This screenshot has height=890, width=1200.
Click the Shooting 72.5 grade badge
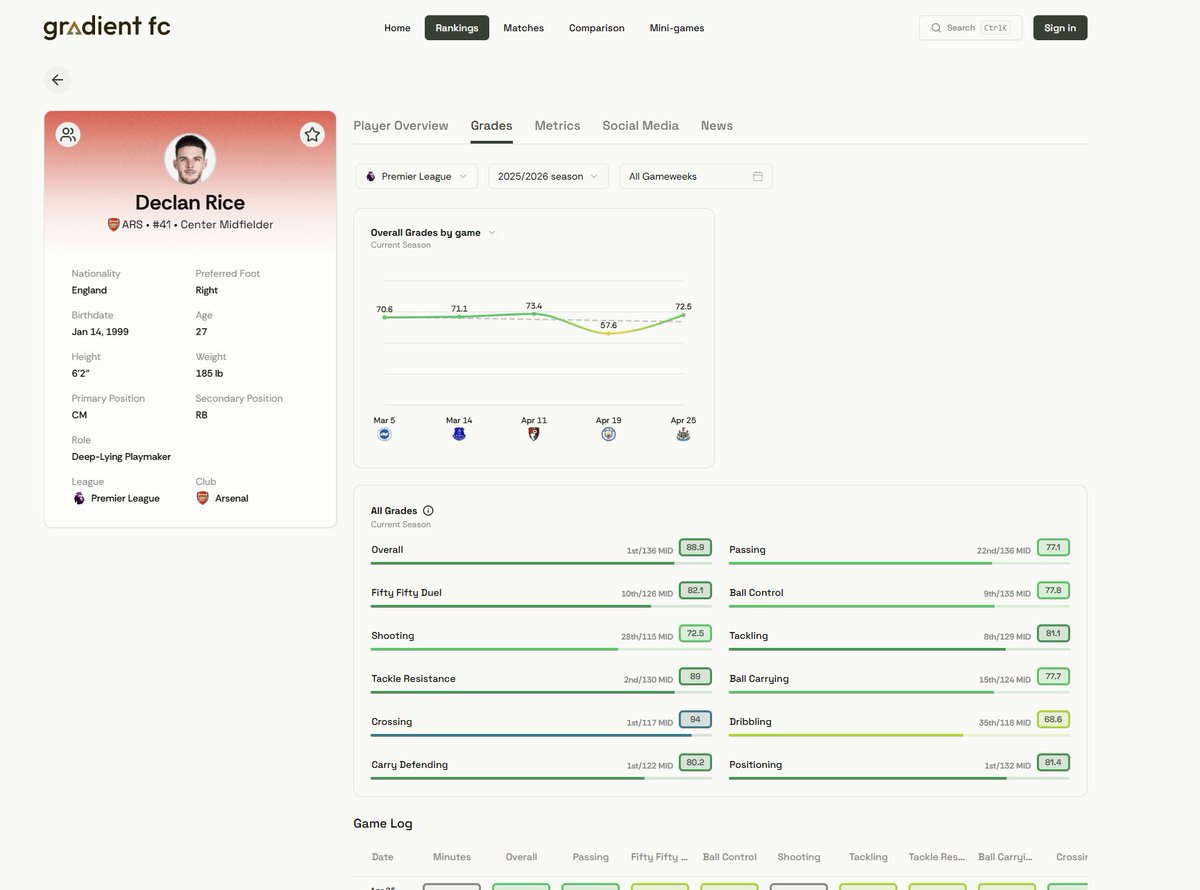tap(695, 633)
